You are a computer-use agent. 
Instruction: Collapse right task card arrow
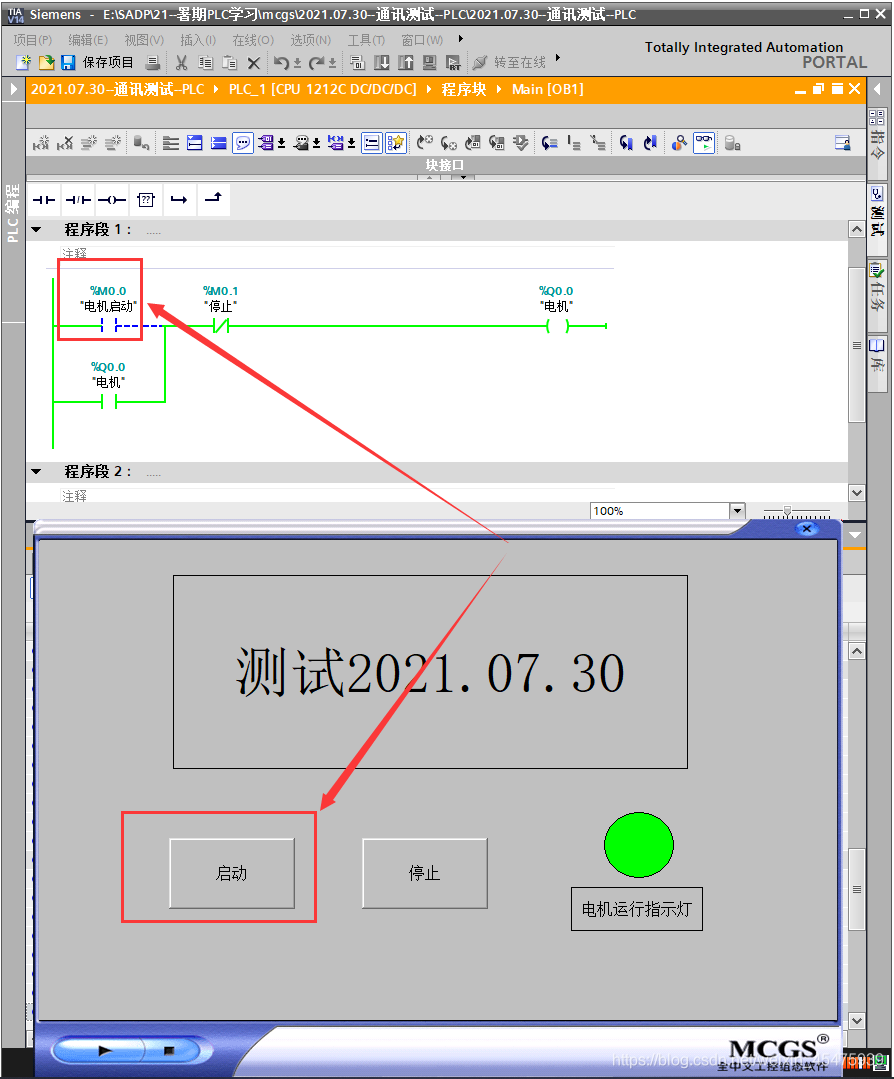pyautogui.click(x=877, y=89)
